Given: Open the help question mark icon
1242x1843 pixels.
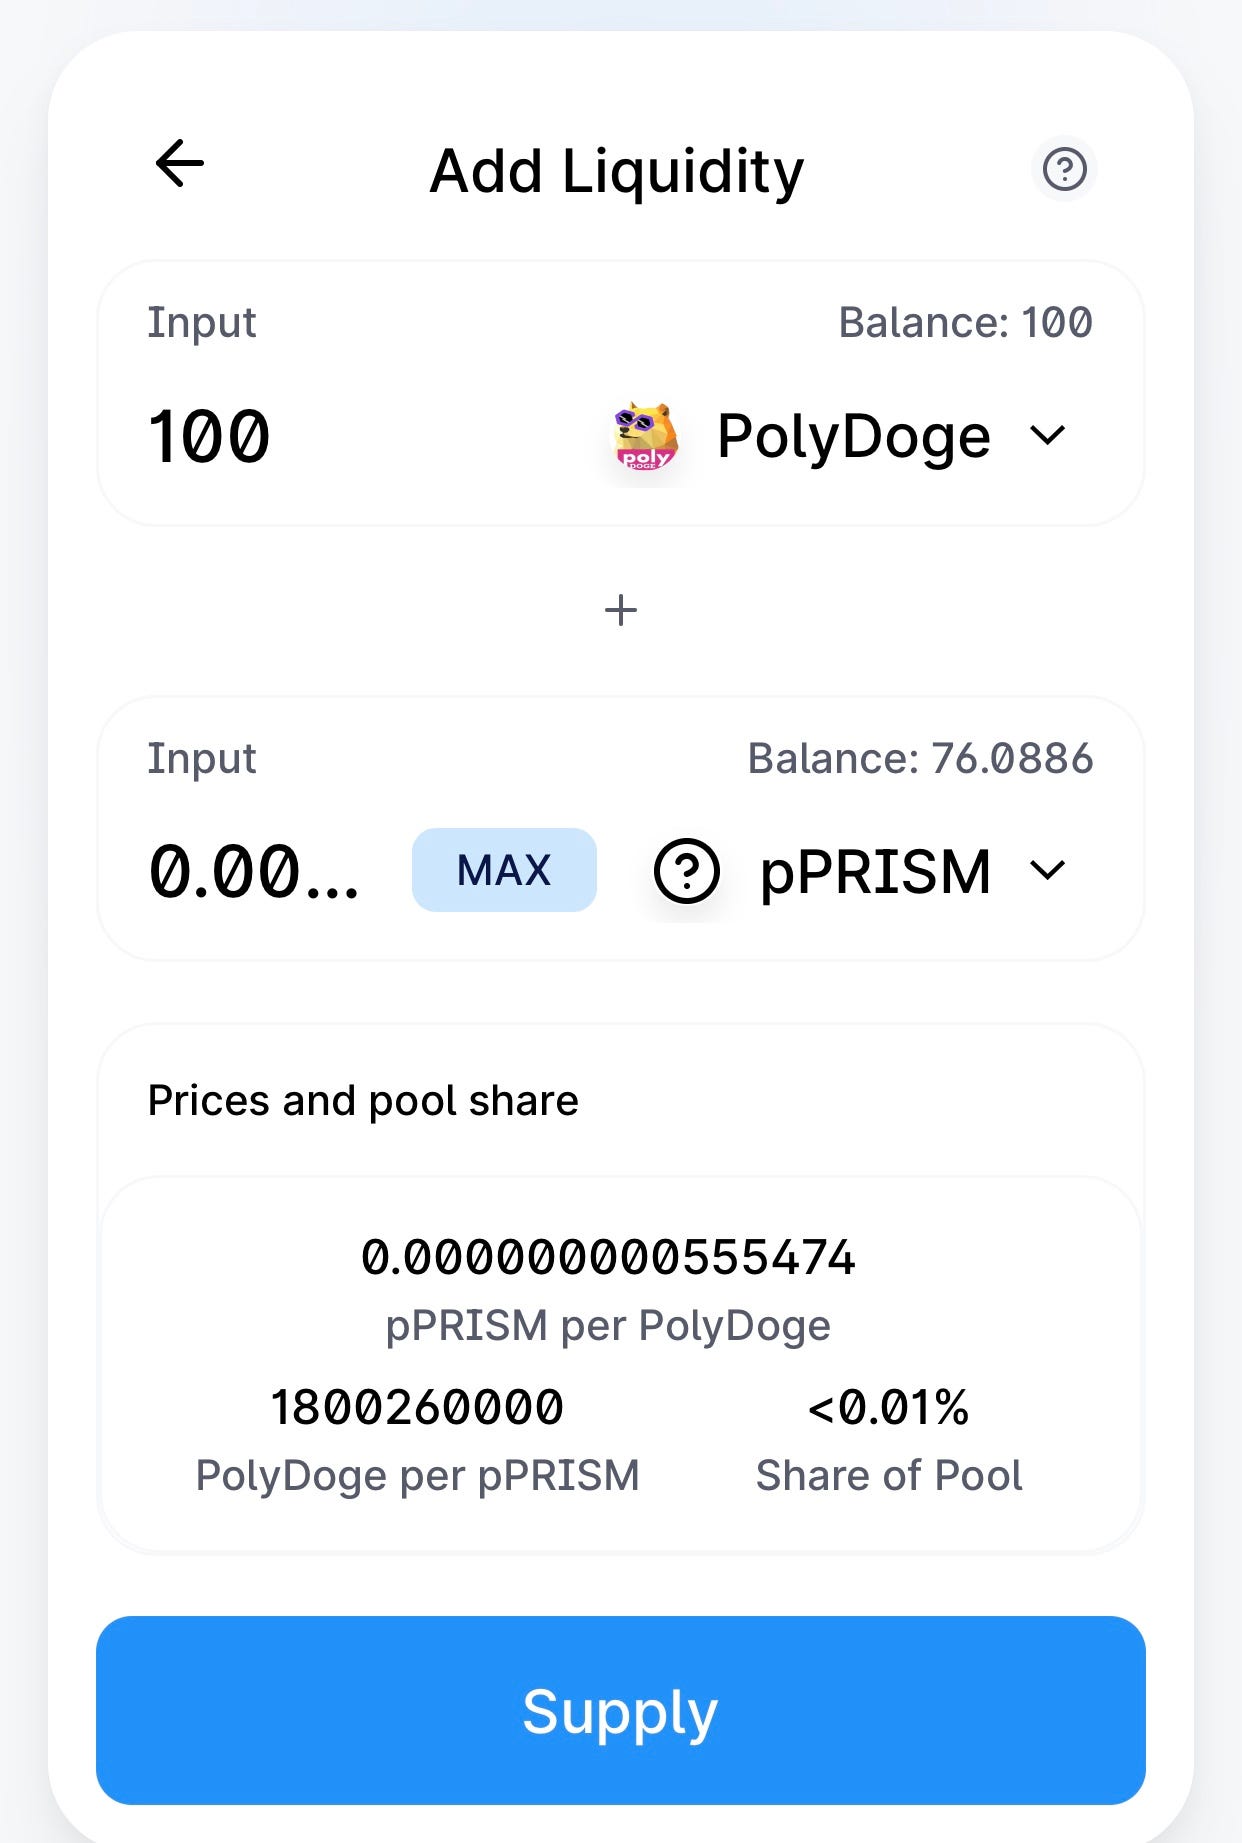Looking at the screenshot, I should (x=1064, y=169).
